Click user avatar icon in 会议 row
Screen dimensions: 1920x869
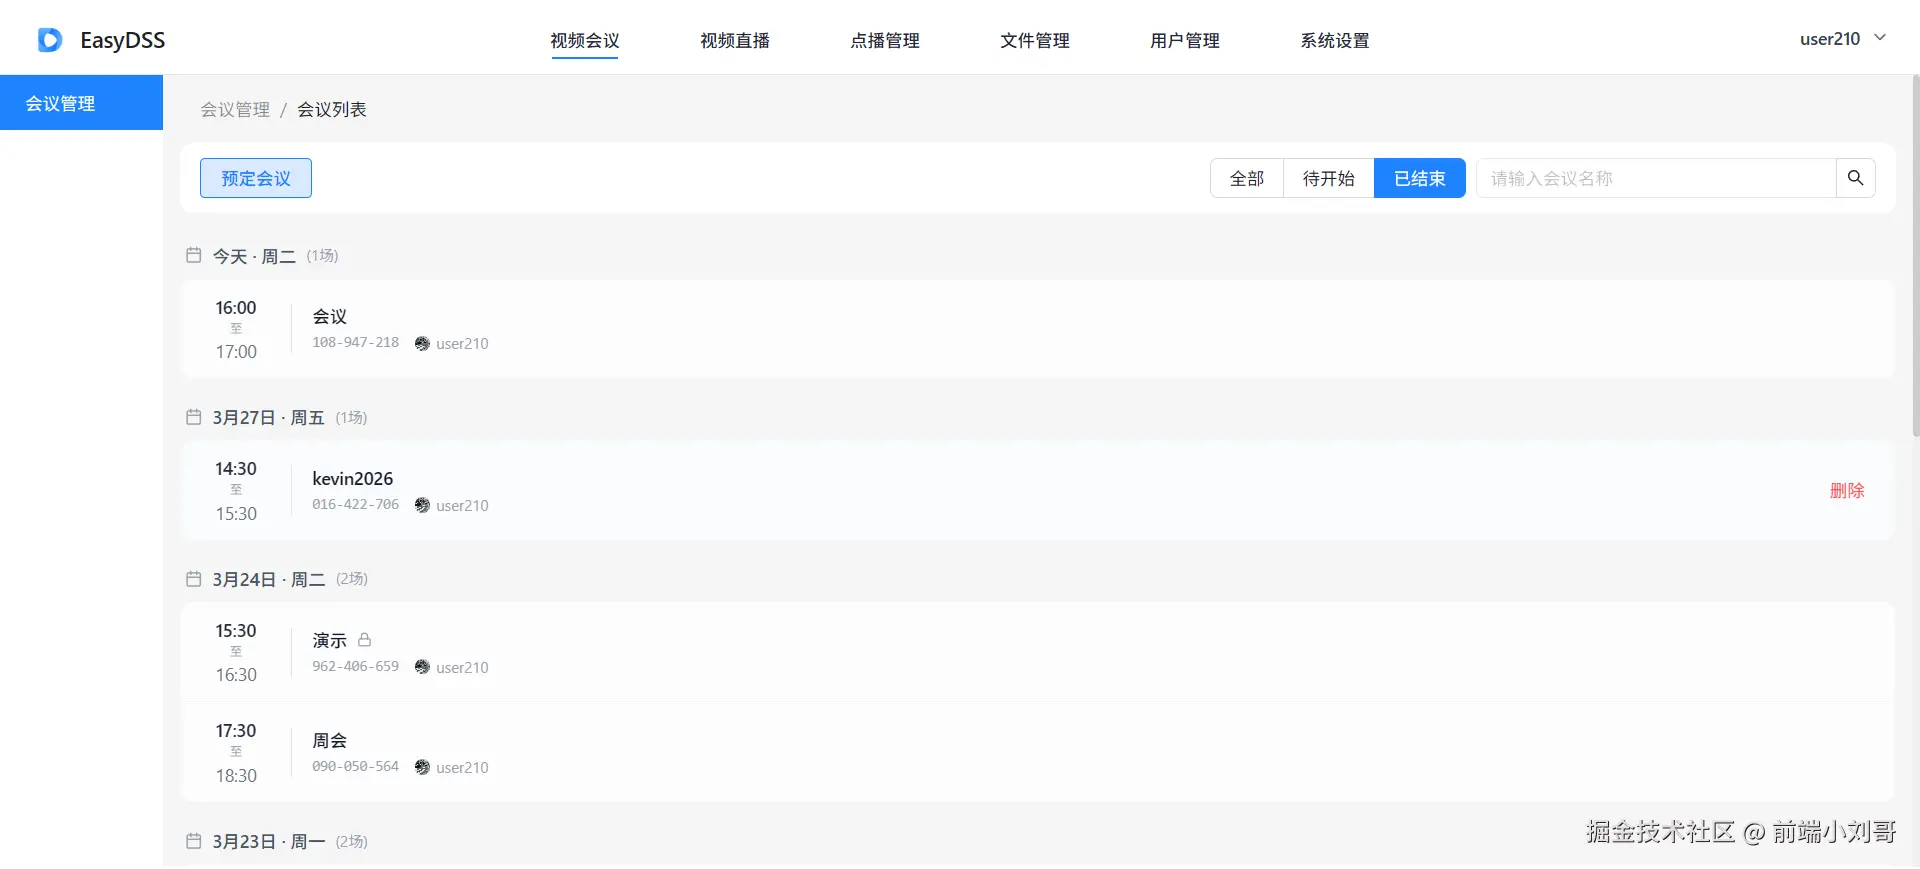(422, 343)
